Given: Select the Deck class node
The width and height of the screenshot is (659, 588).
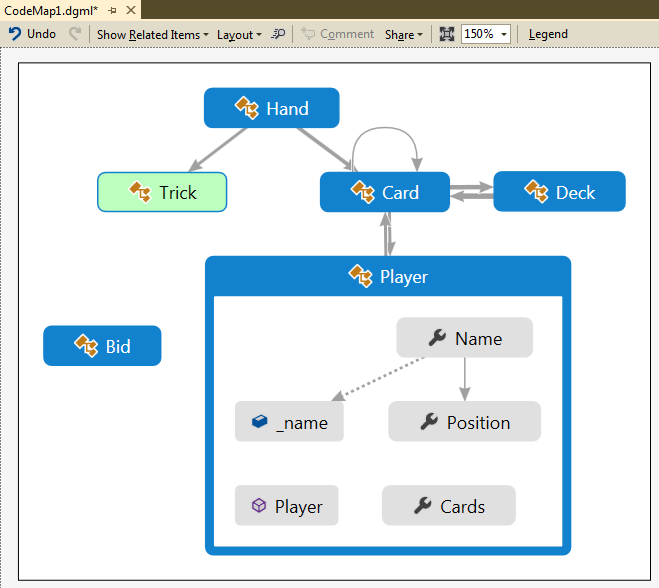Looking at the screenshot, I should (559, 191).
